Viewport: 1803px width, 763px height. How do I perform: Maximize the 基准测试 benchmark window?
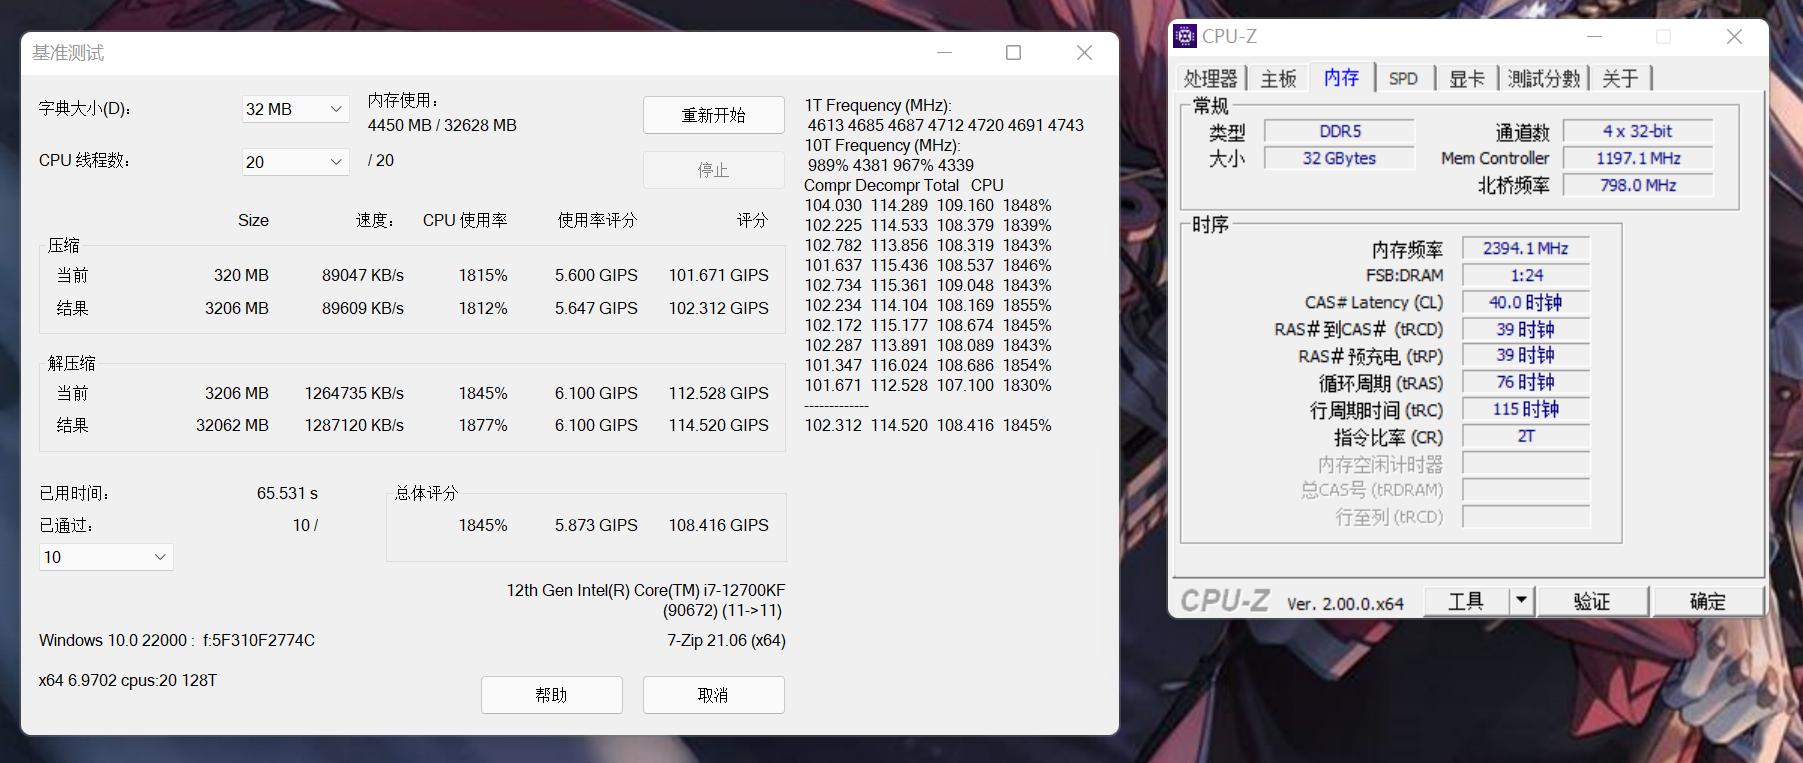click(1013, 52)
